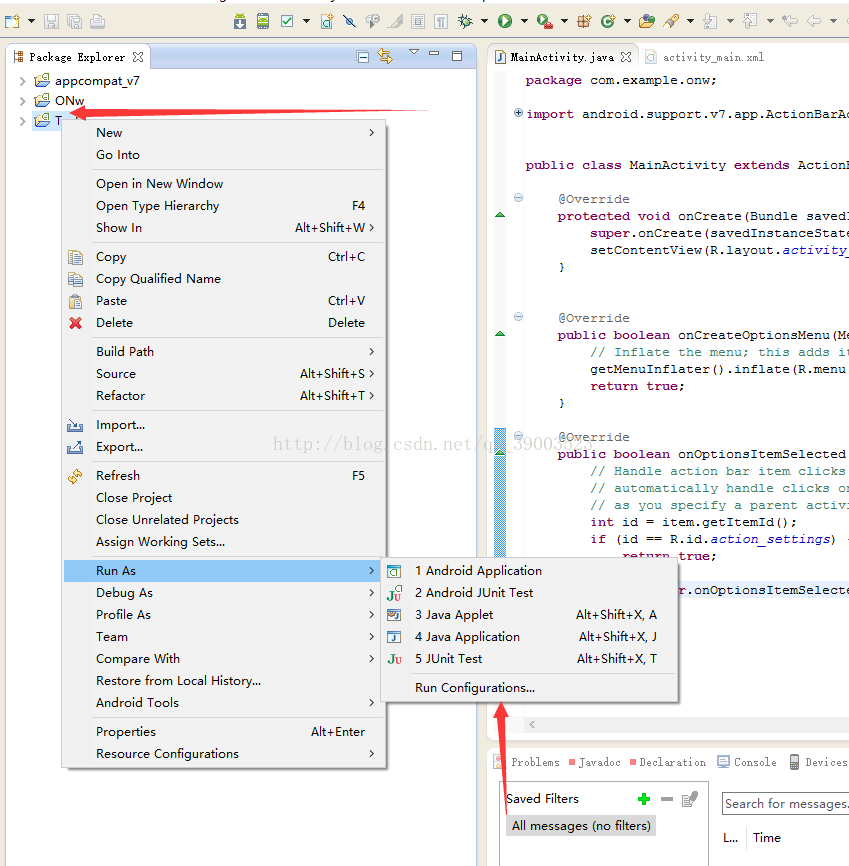Select Android Tools in the context menu
Screen dimensions: 849x866
pos(223,703)
